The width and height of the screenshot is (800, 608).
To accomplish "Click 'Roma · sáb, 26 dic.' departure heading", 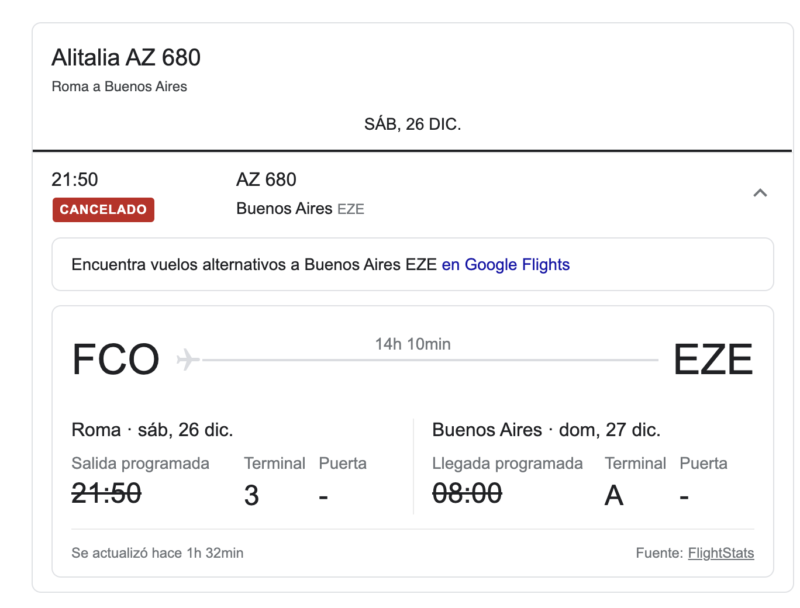I will (152, 430).
